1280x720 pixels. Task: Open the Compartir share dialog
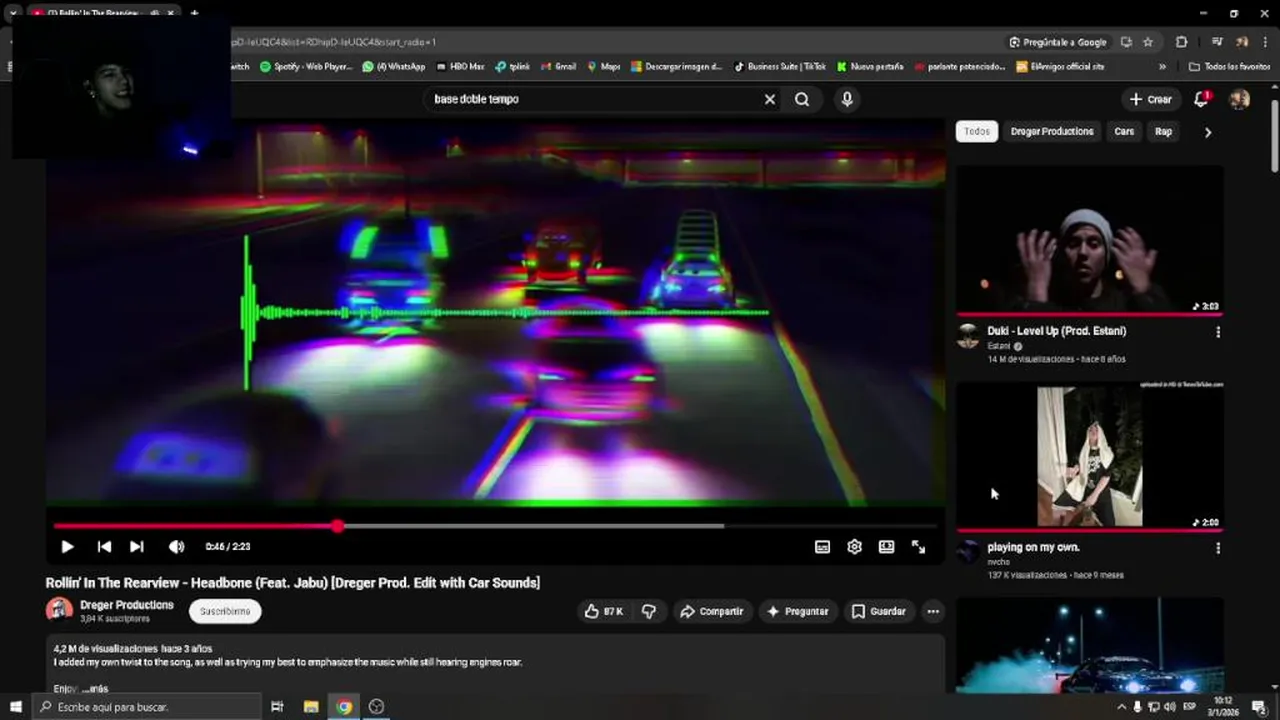711,611
